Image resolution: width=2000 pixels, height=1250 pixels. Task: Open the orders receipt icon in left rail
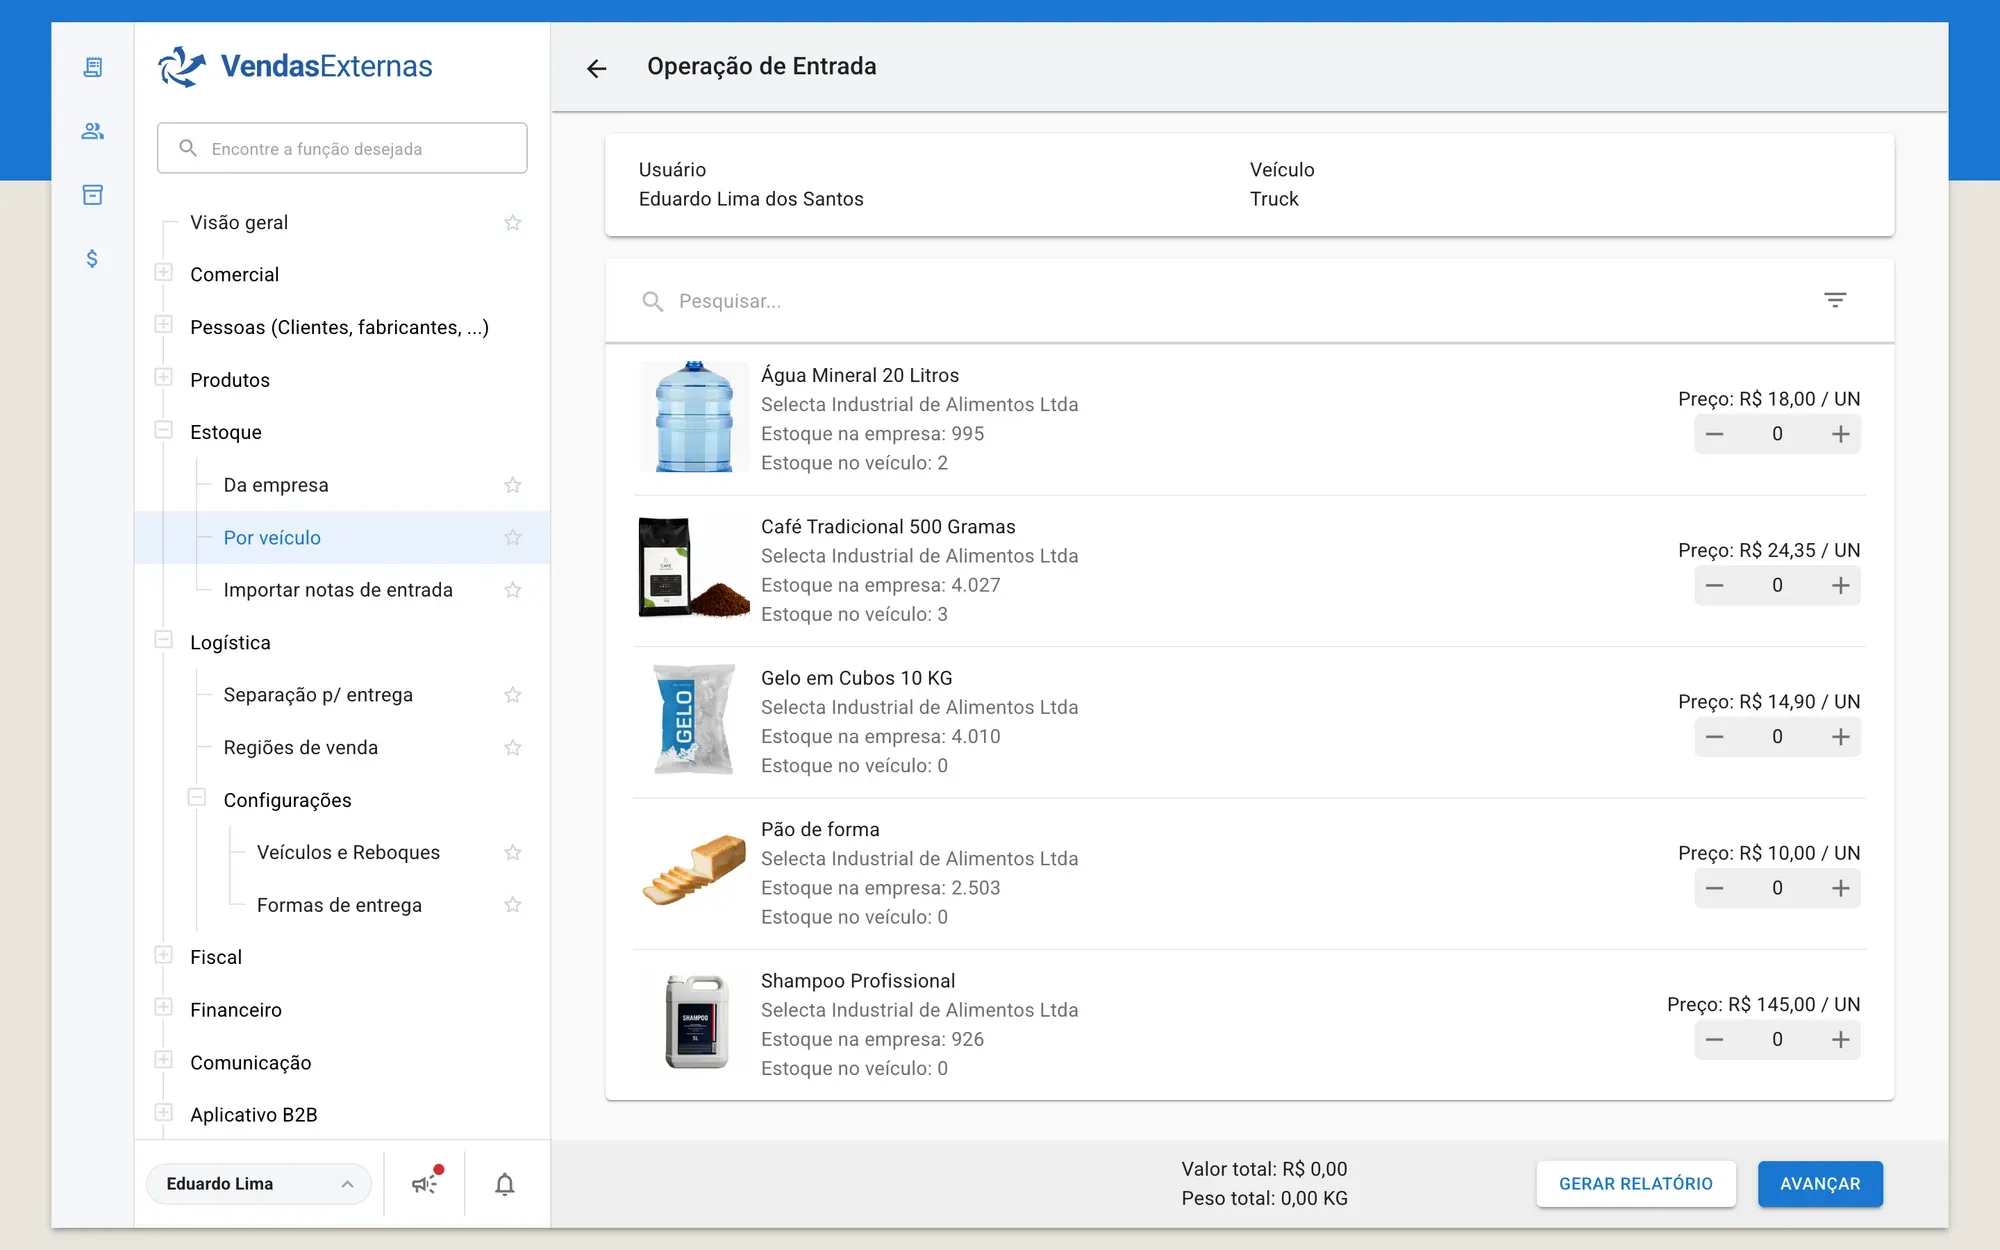pos(92,67)
